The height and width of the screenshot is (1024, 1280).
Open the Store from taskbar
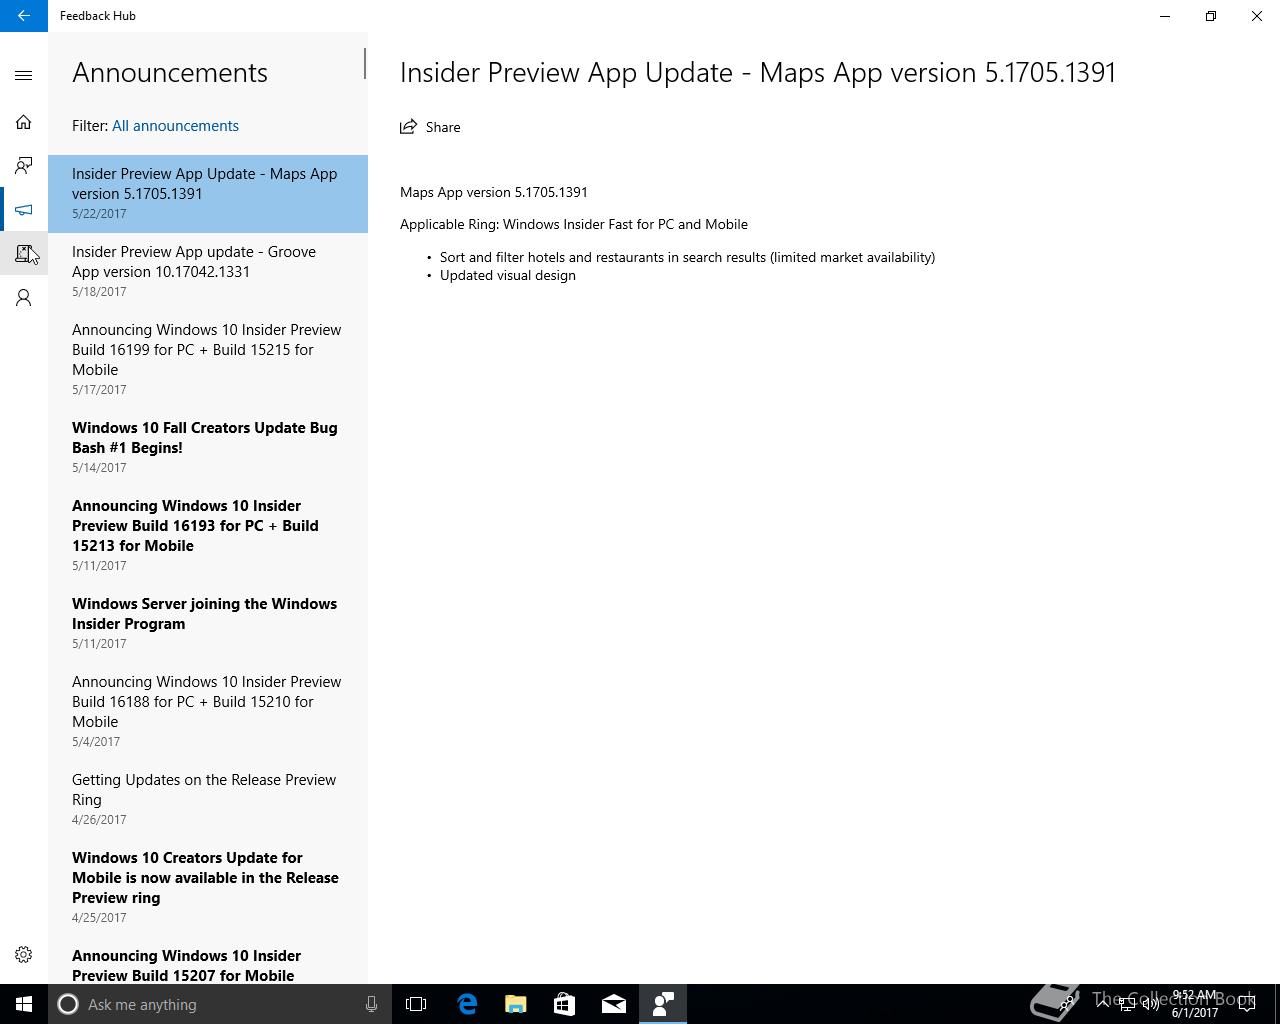565,1004
